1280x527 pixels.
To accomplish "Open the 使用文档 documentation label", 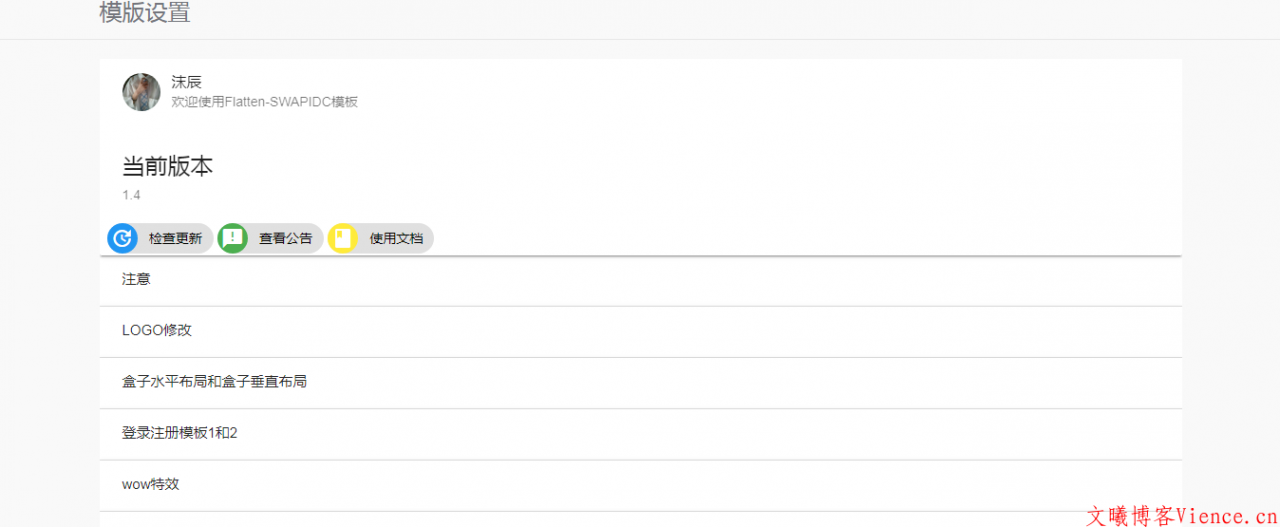I will pos(396,239).
